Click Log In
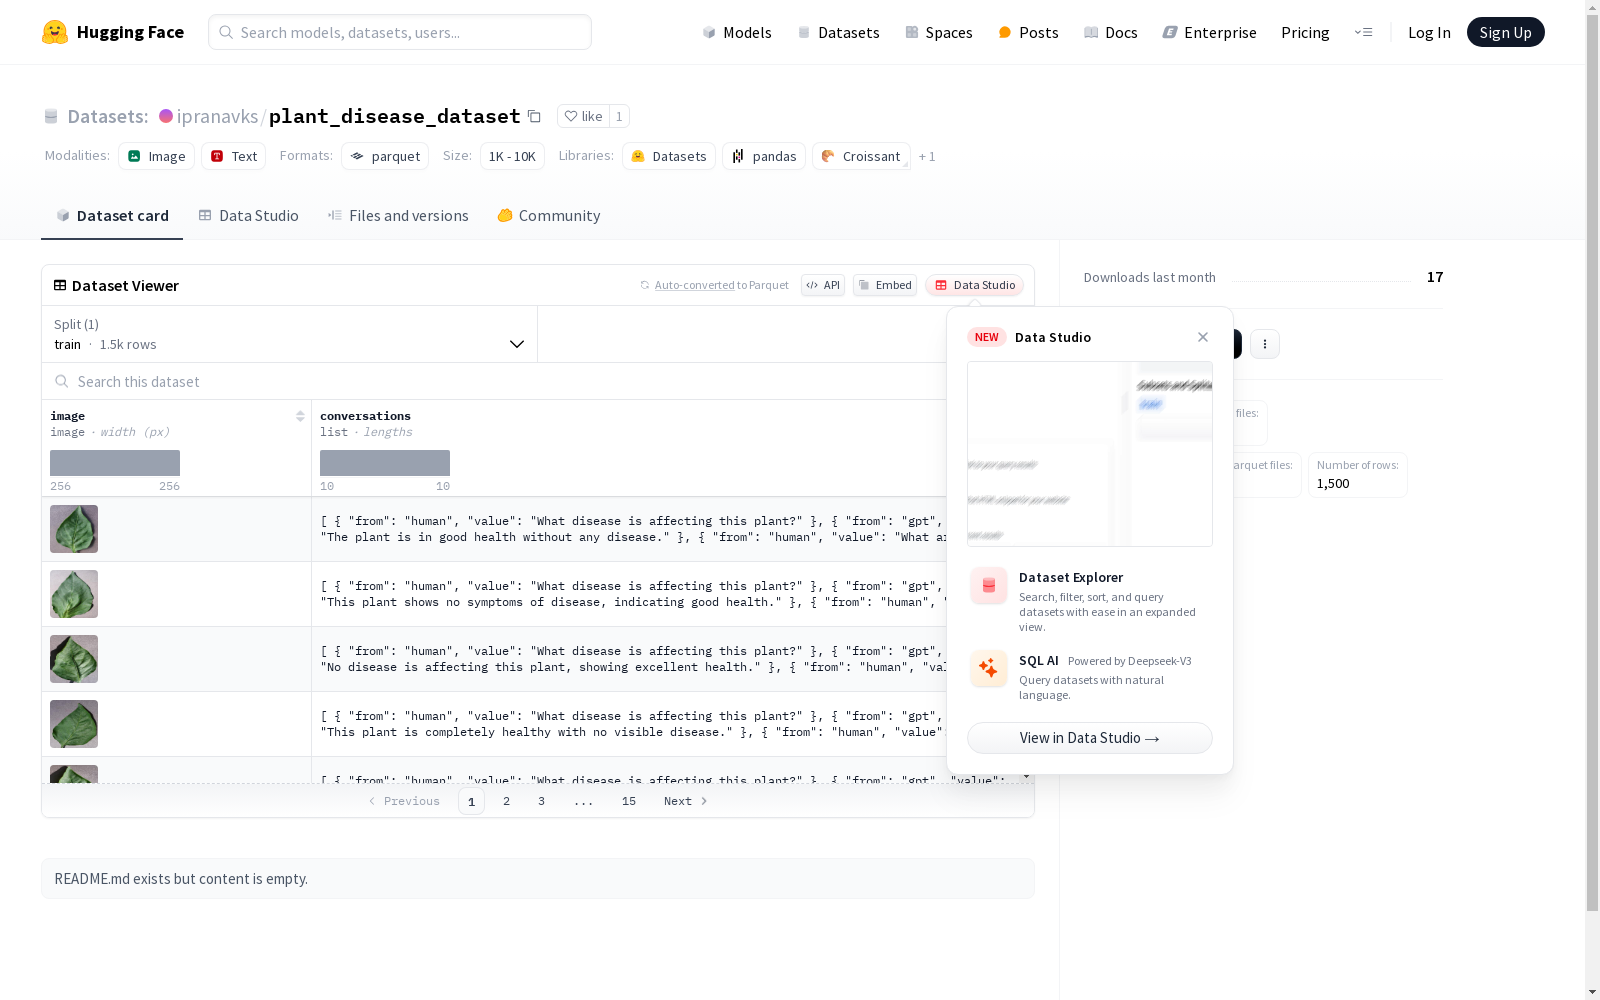 pos(1429,32)
